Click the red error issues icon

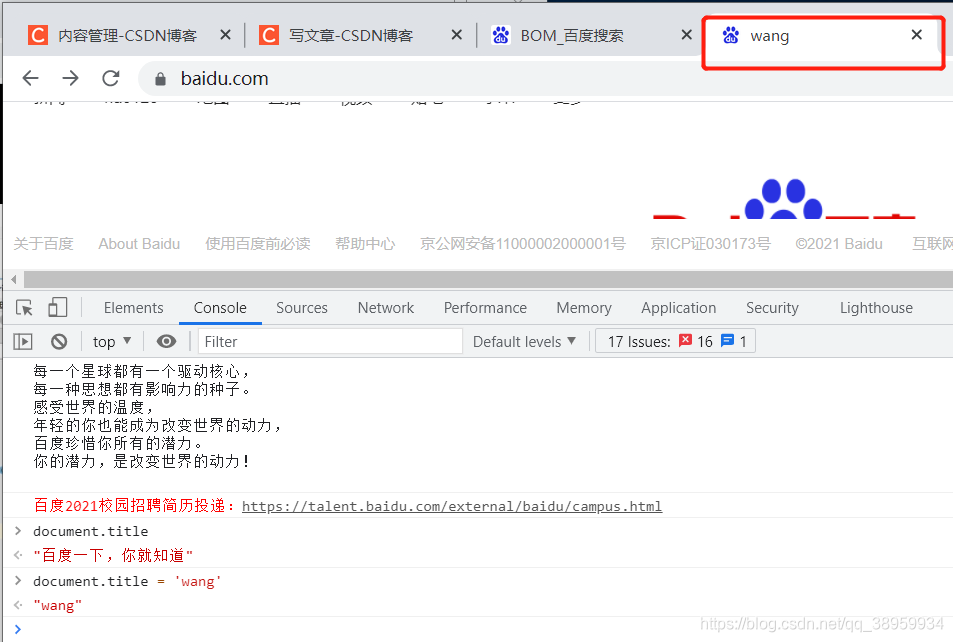pyautogui.click(x=686, y=340)
